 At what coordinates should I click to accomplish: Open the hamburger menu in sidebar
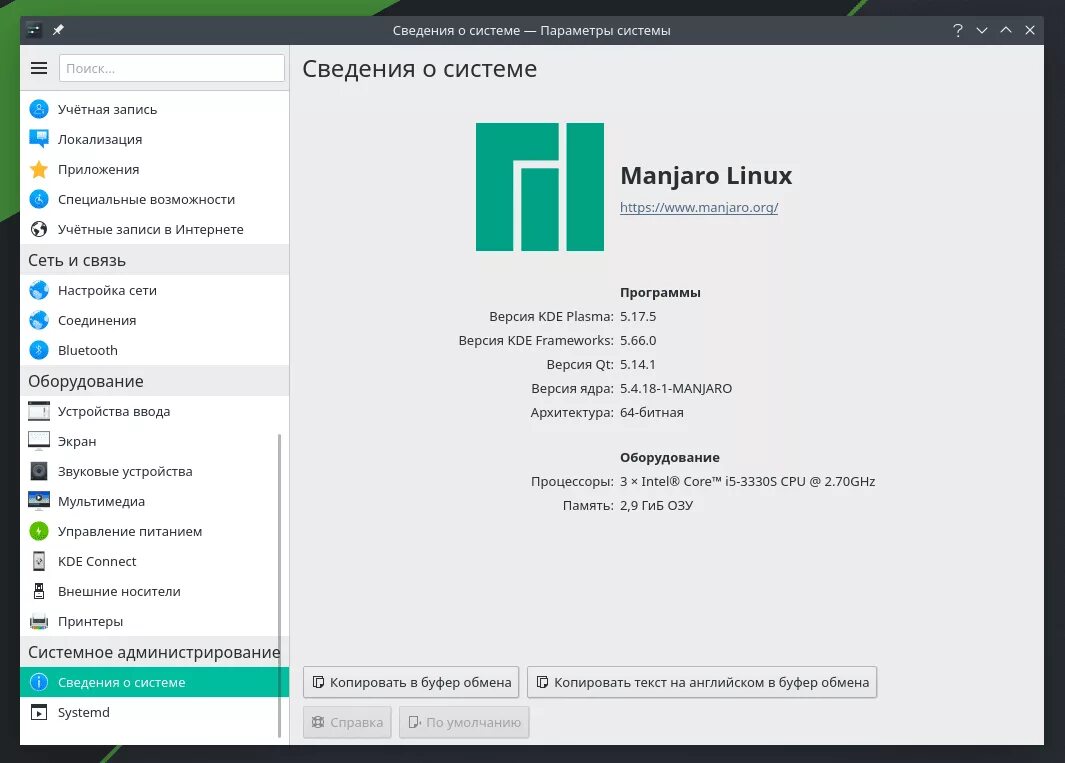[39, 68]
